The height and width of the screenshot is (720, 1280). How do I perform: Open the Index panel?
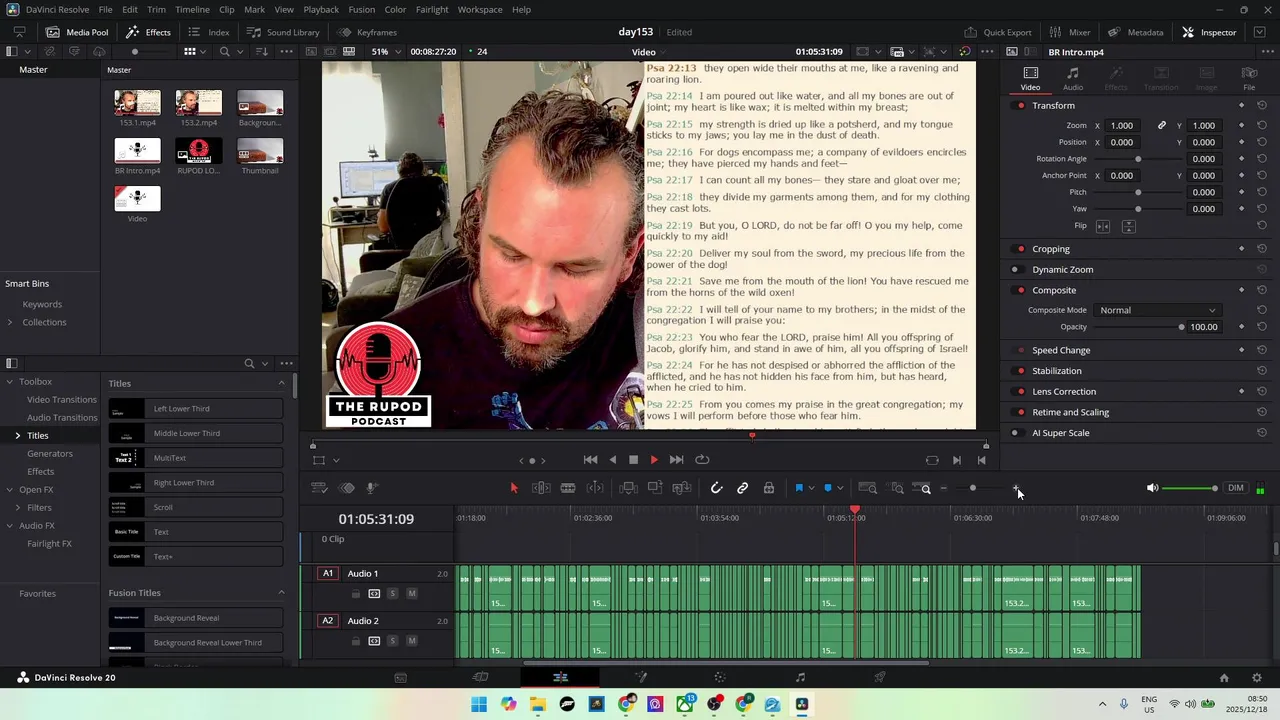pyautogui.click(x=209, y=32)
